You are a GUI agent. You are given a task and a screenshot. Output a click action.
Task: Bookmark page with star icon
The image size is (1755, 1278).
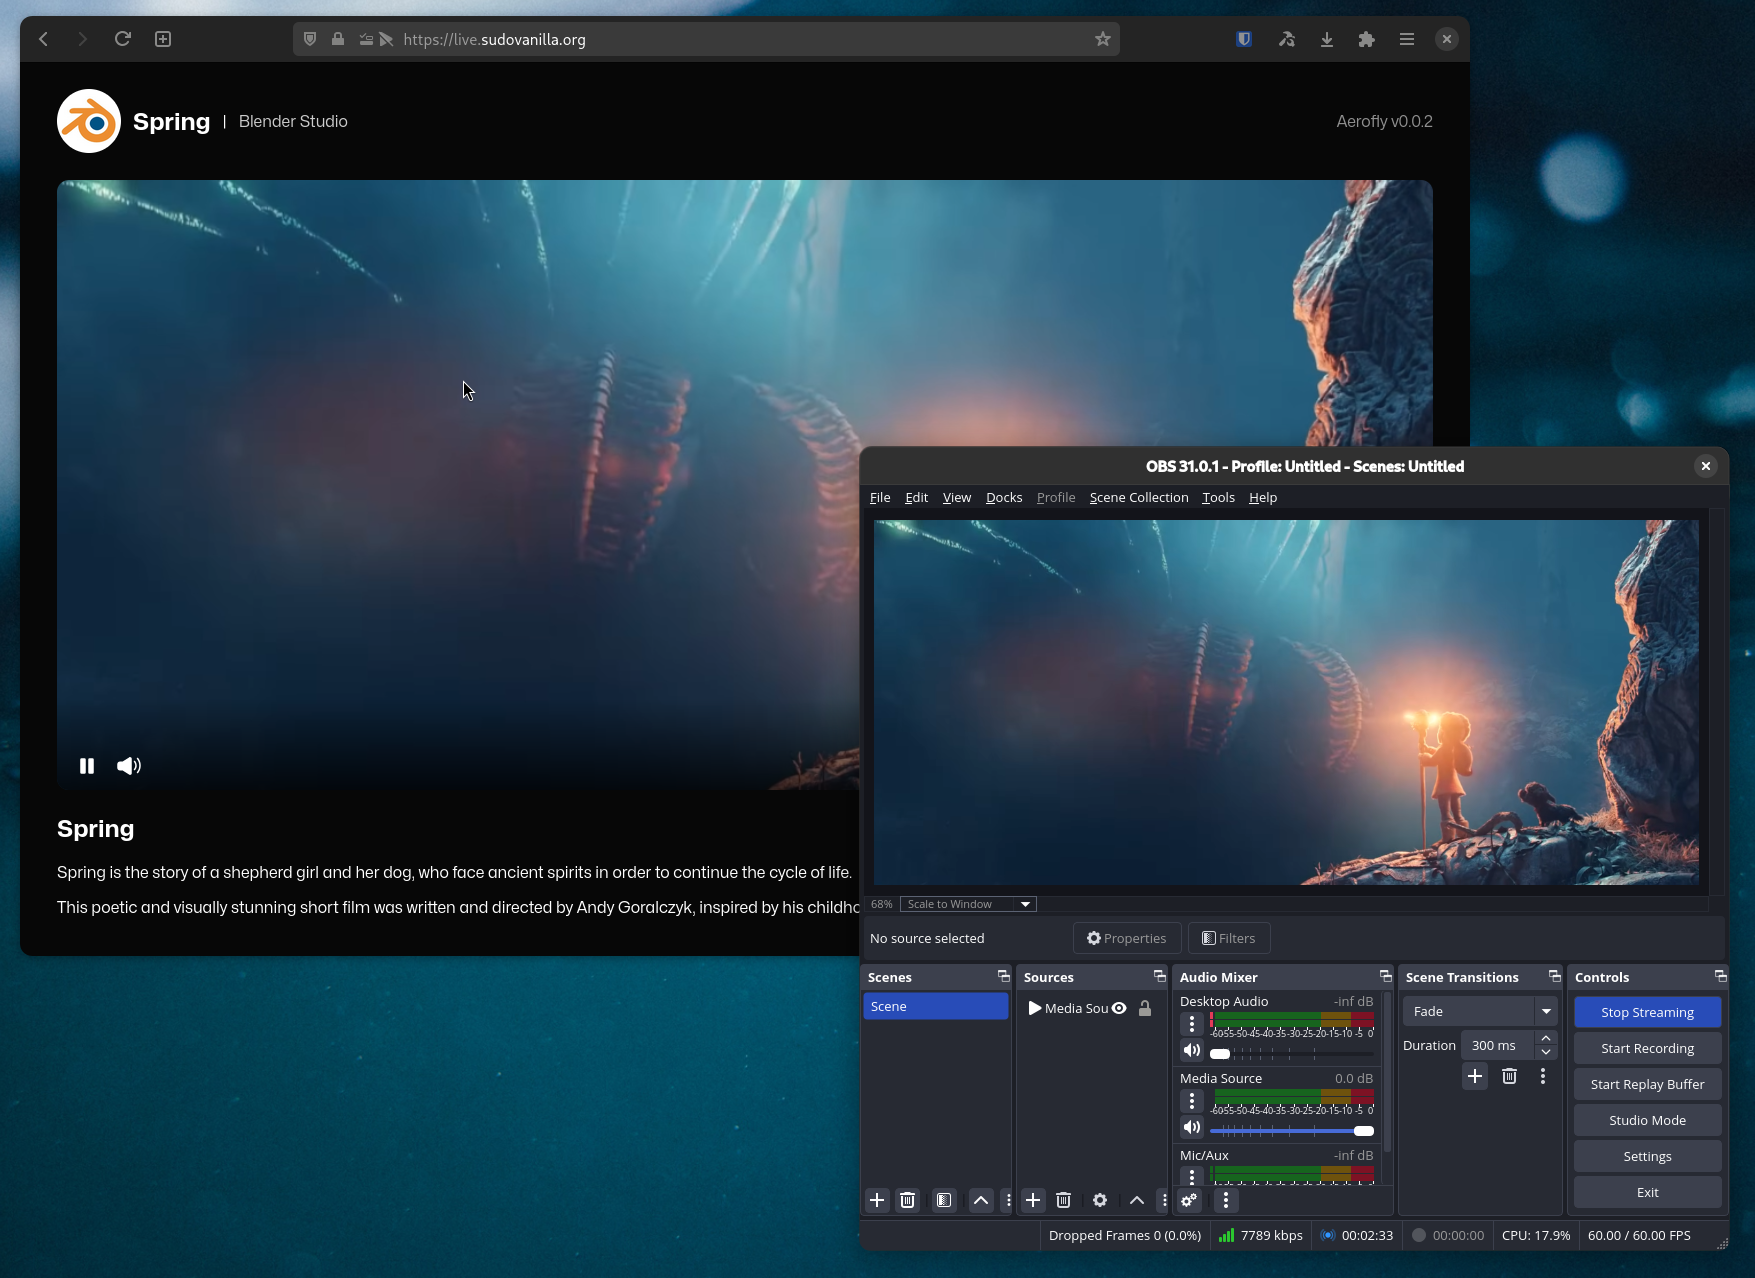pos(1102,39)
